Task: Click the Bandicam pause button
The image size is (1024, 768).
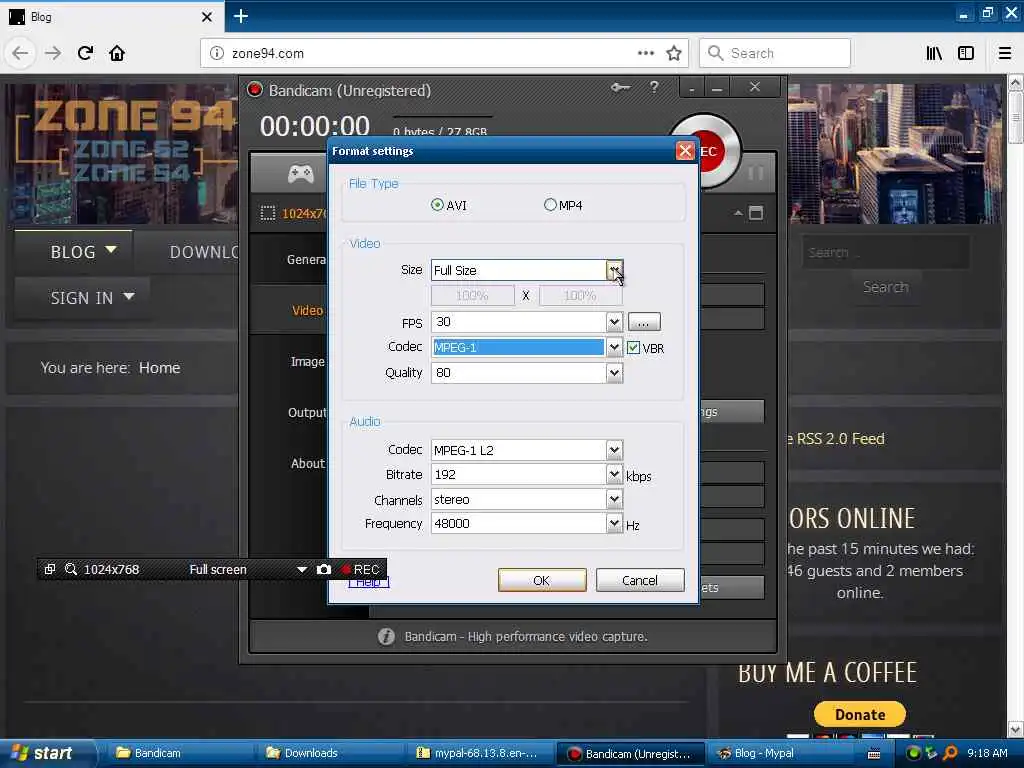Action: [756, 173]
